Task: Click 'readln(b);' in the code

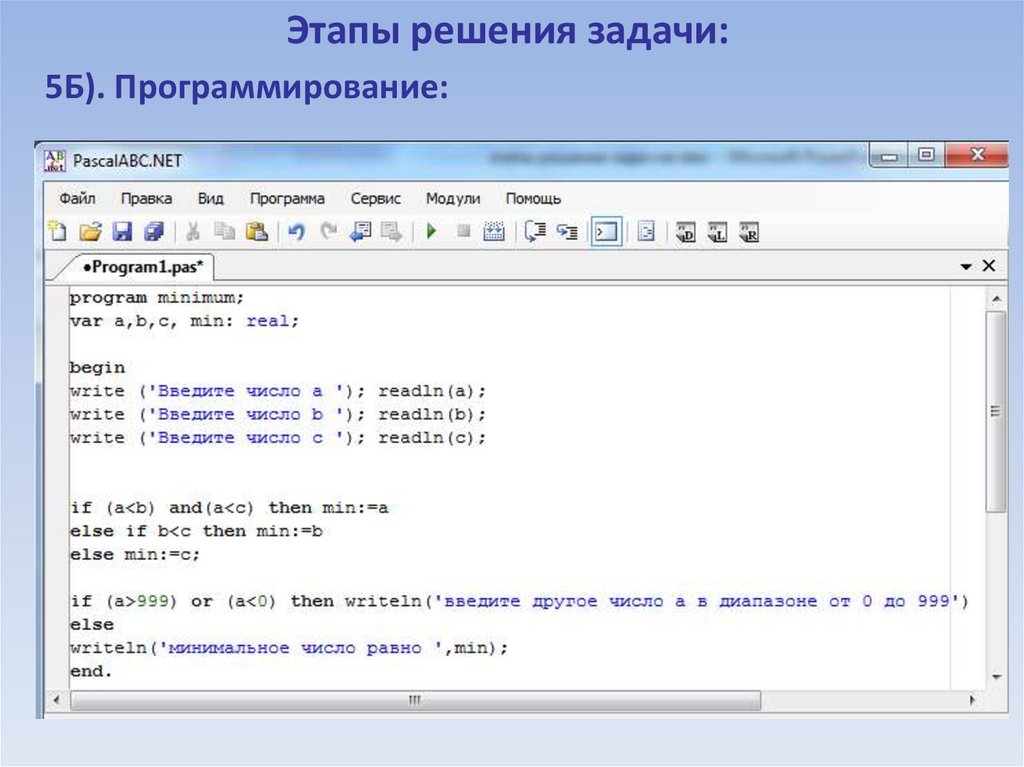Action: point(432,415)
